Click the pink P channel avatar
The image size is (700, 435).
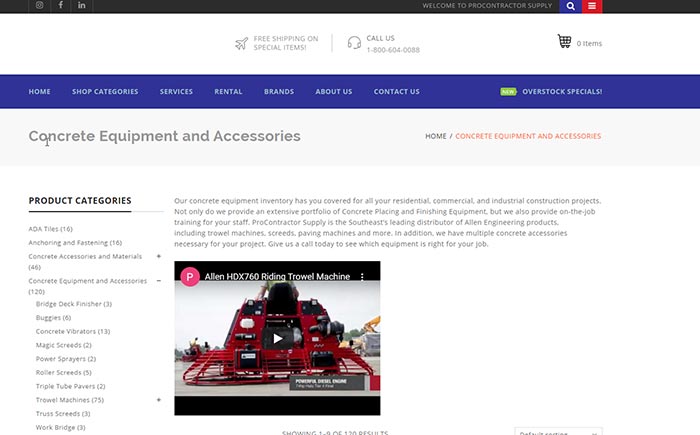click(190, 276)
